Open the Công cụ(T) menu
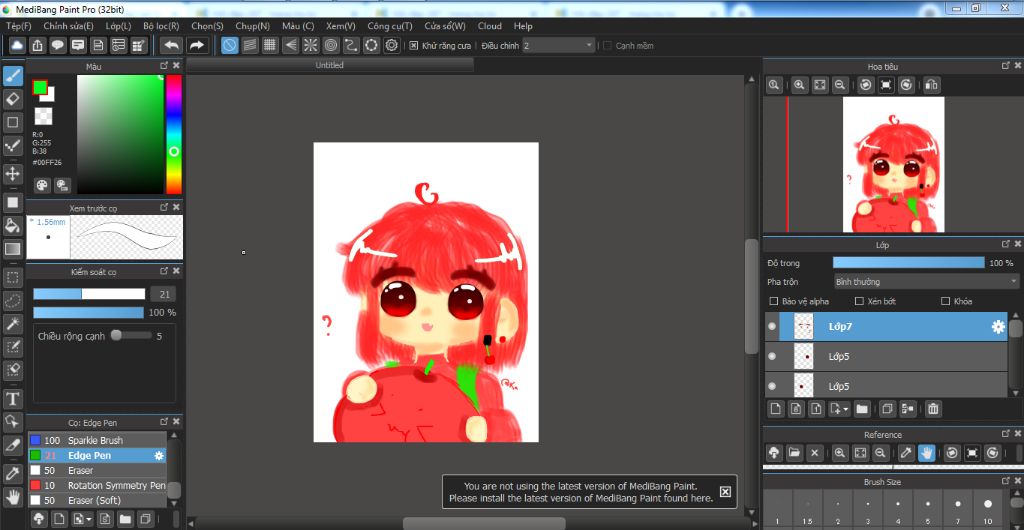1024x530 pixels. [x=390, y=26]
